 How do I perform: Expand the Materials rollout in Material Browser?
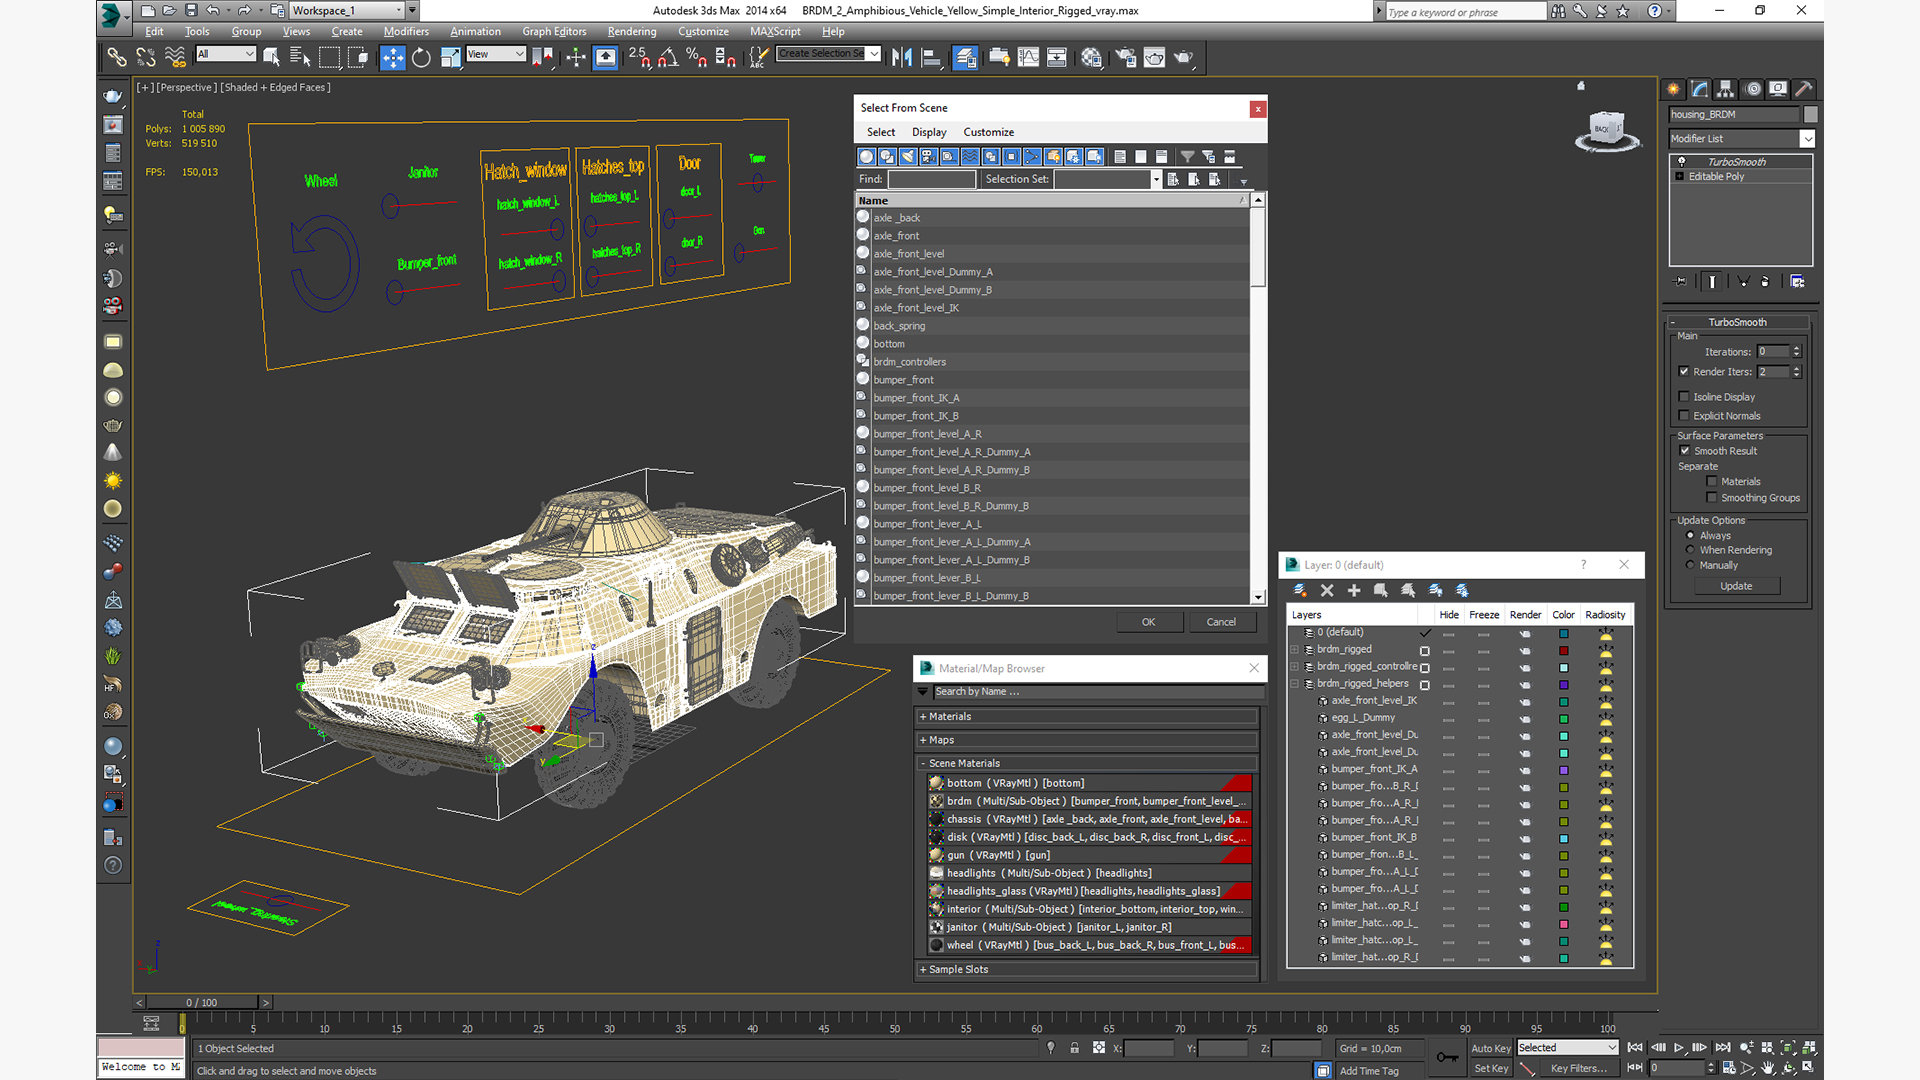click(x=1087, y=717)
